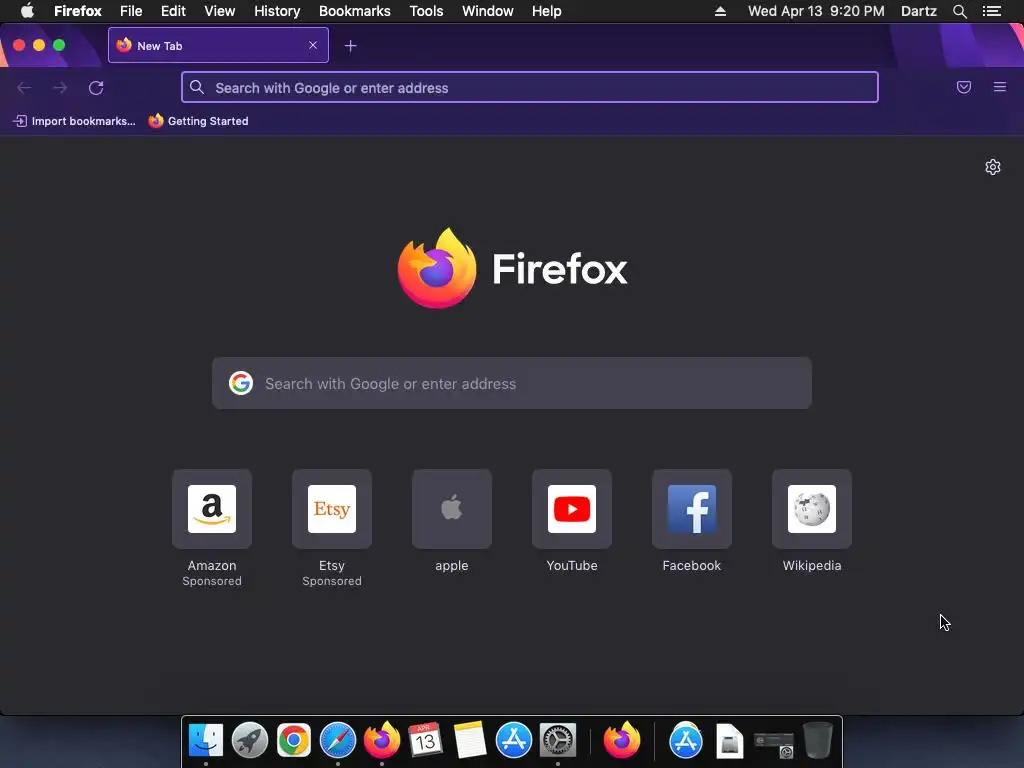Open Spotlight search in menu bar
The width and height of the screenshot is (1024, 768).
point(959,11)
